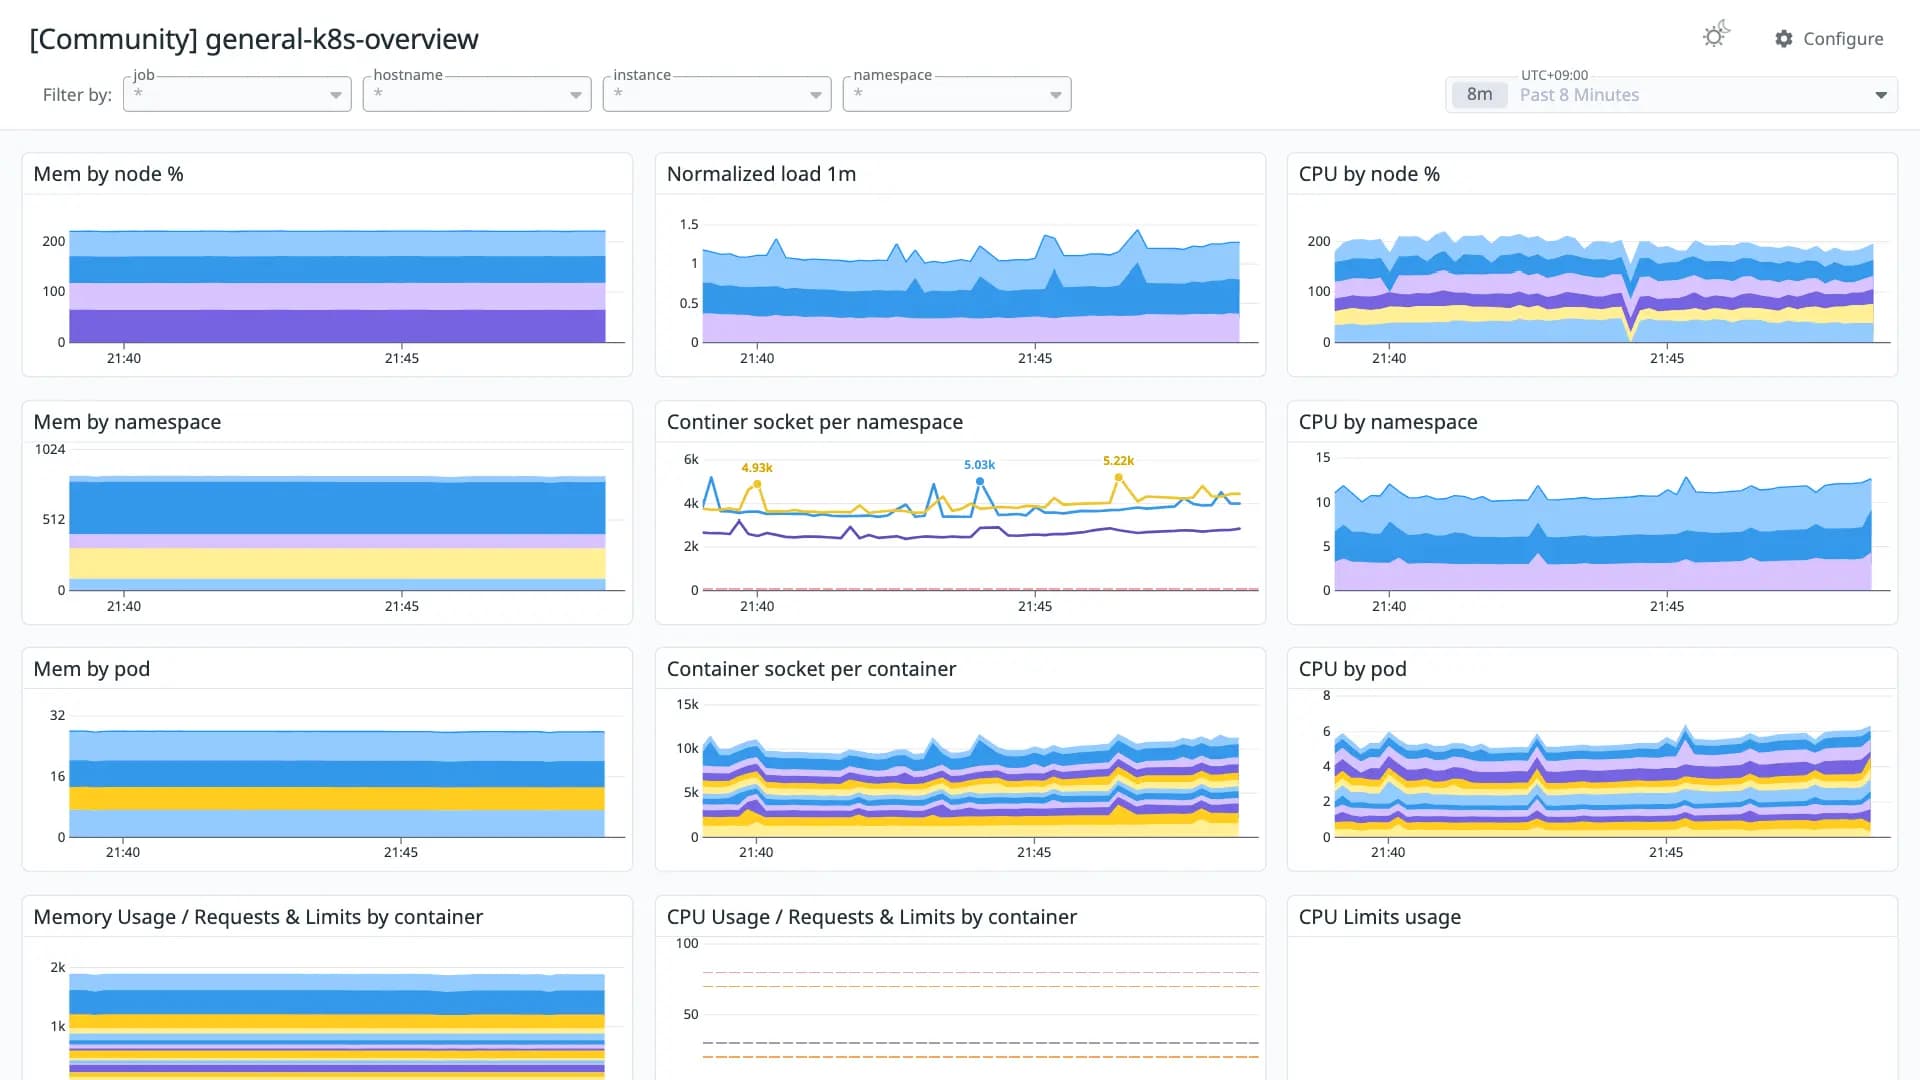This screenshot has height=1080, width=1920.
Task: Toggle the dark mode sun/moon icon
Action: [x=1716, y=36]
